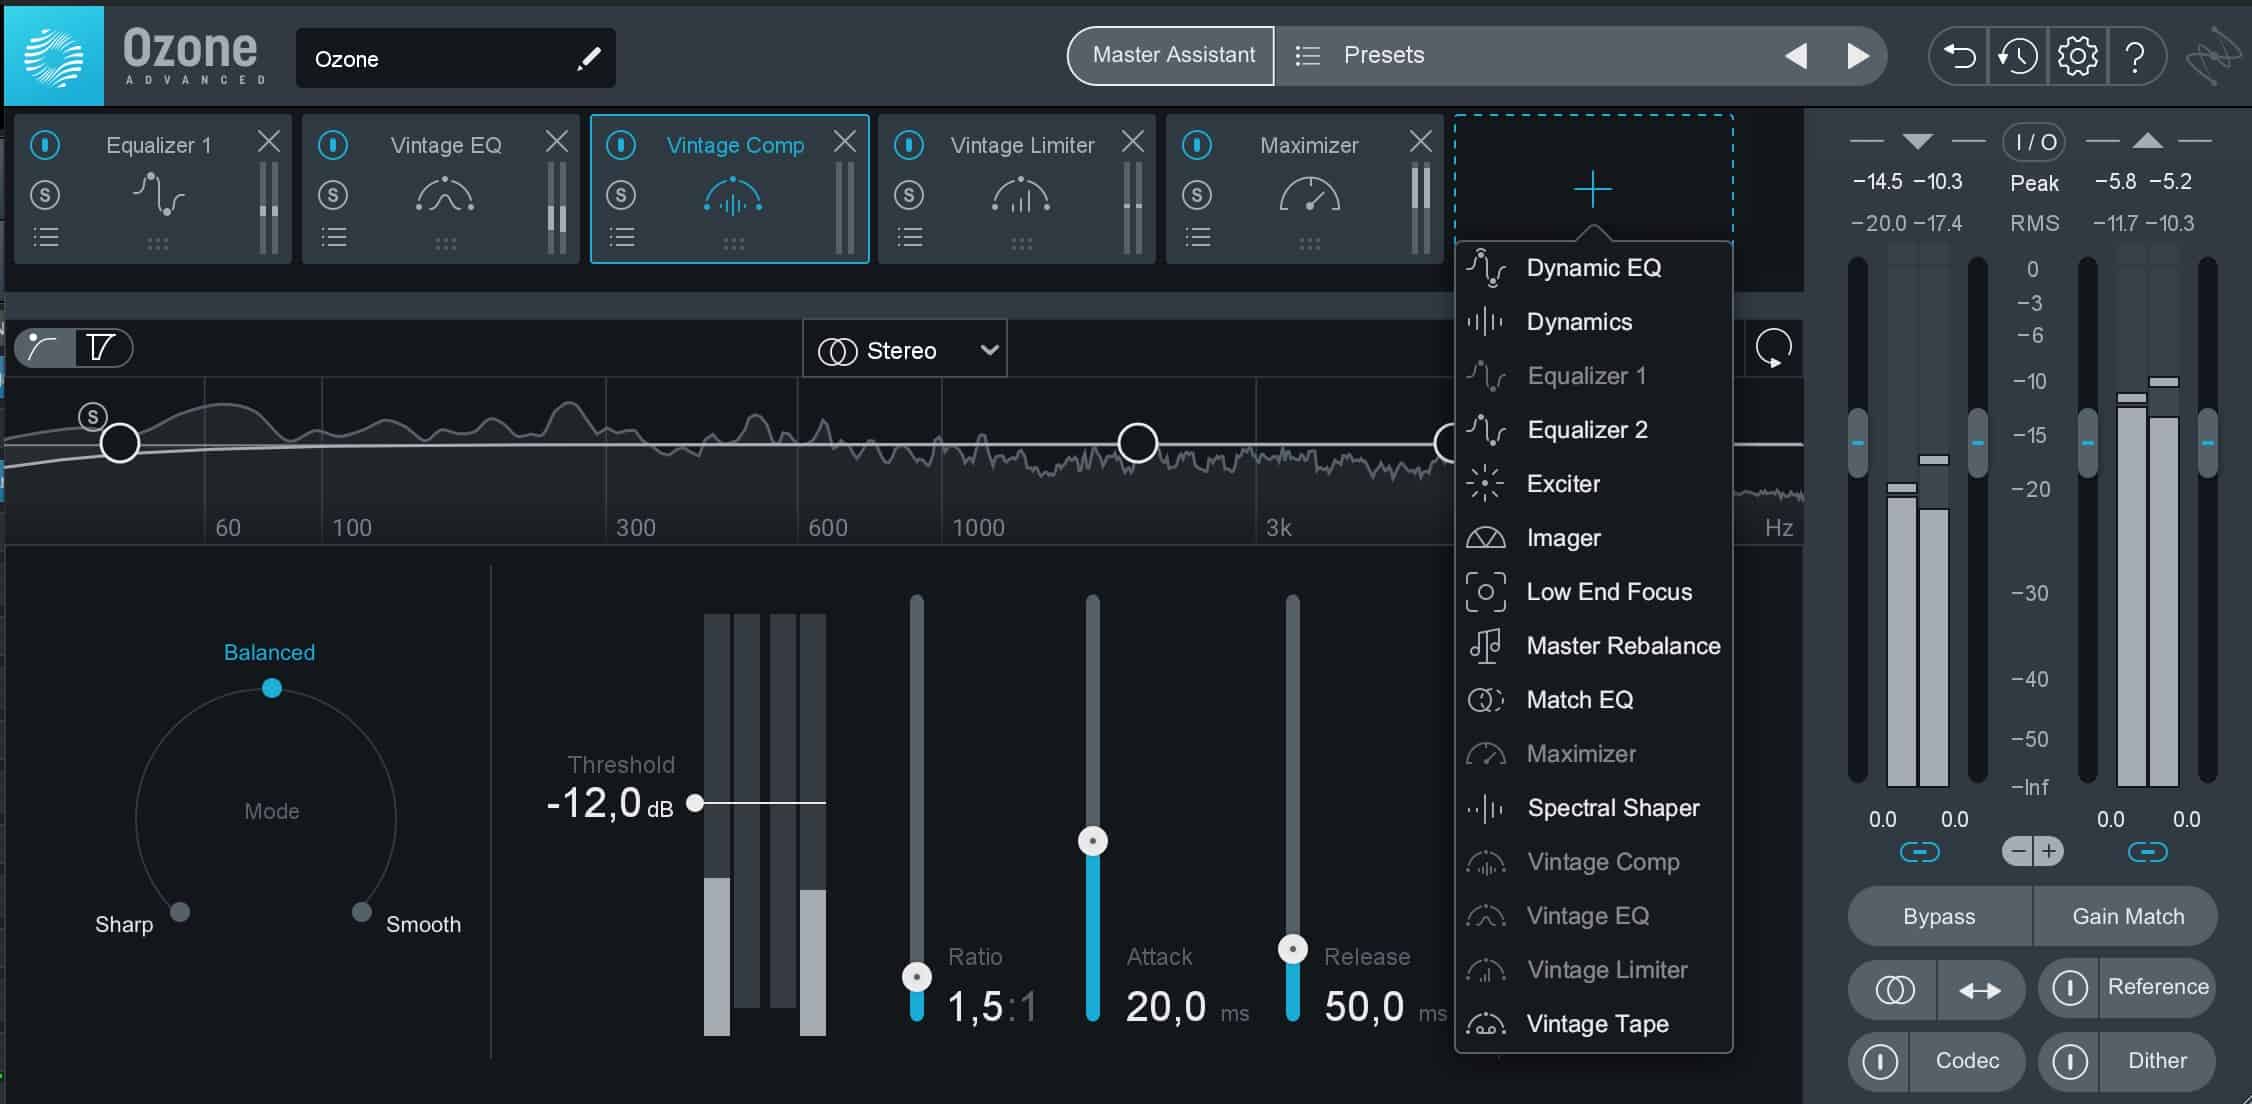Go to previous preset with left arrow
Viewport: 2252px width, 1104px height.
(1796, 56)
